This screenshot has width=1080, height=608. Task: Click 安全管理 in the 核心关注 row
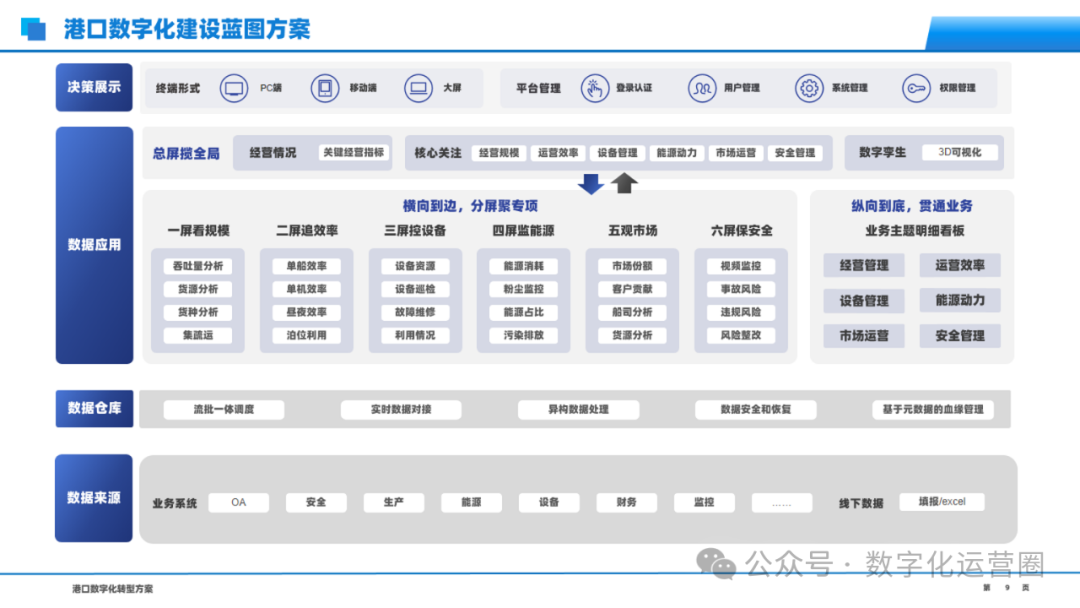[x=796, y=153]
